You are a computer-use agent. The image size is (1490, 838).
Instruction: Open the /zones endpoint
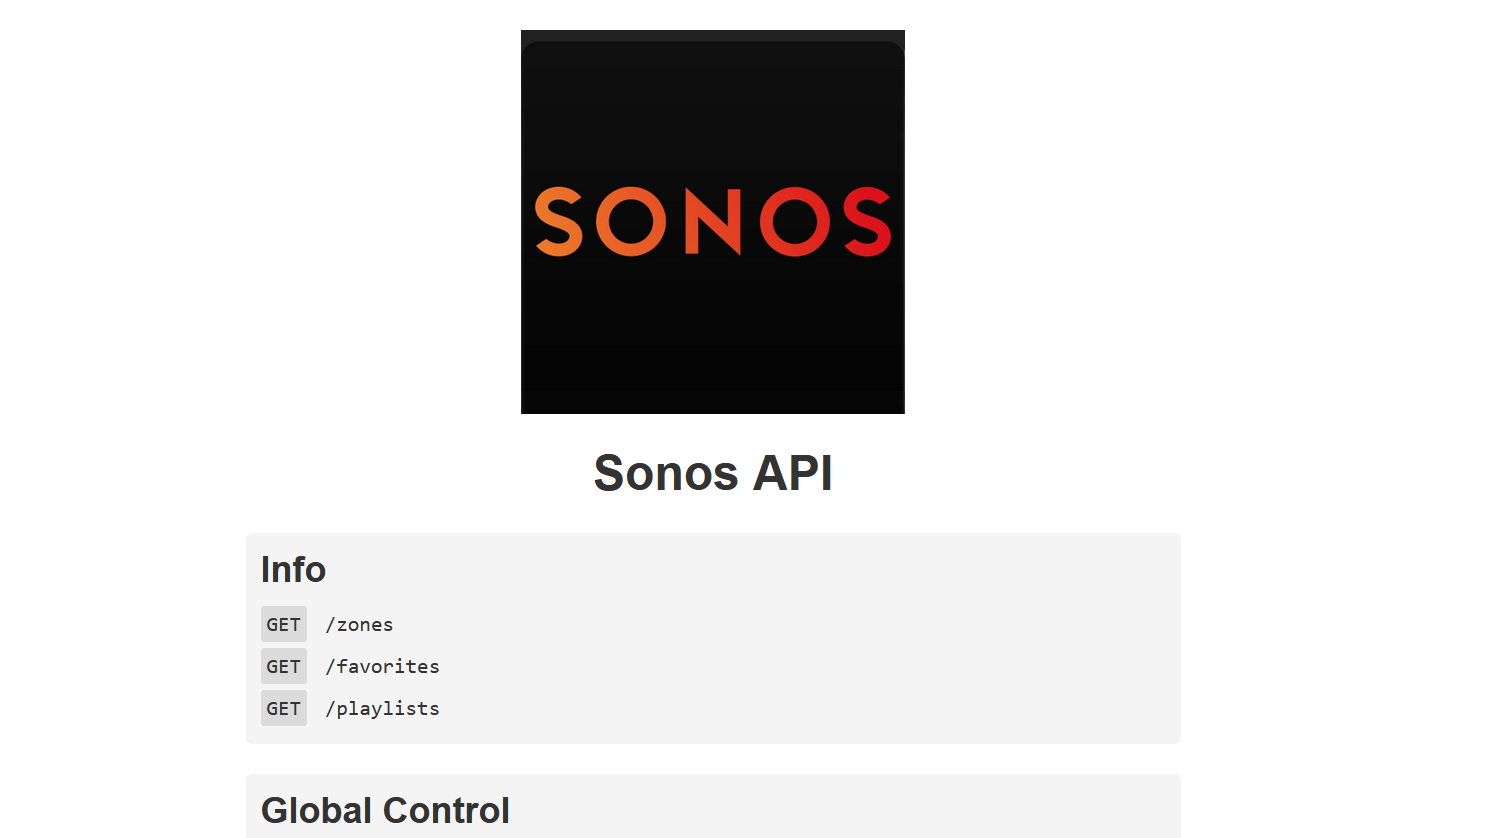click(359, 625)
